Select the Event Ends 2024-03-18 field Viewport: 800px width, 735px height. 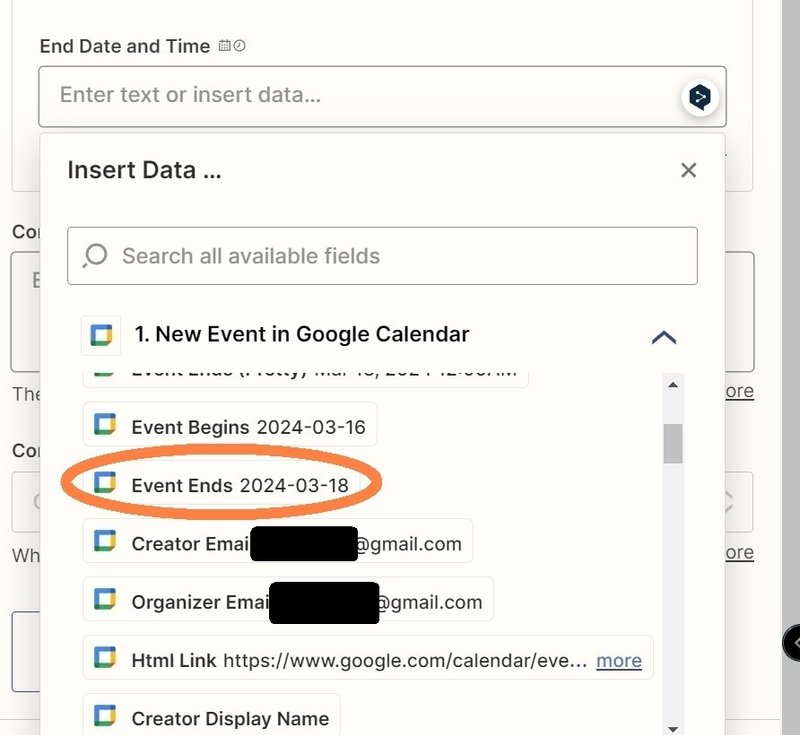click(222, 483)
